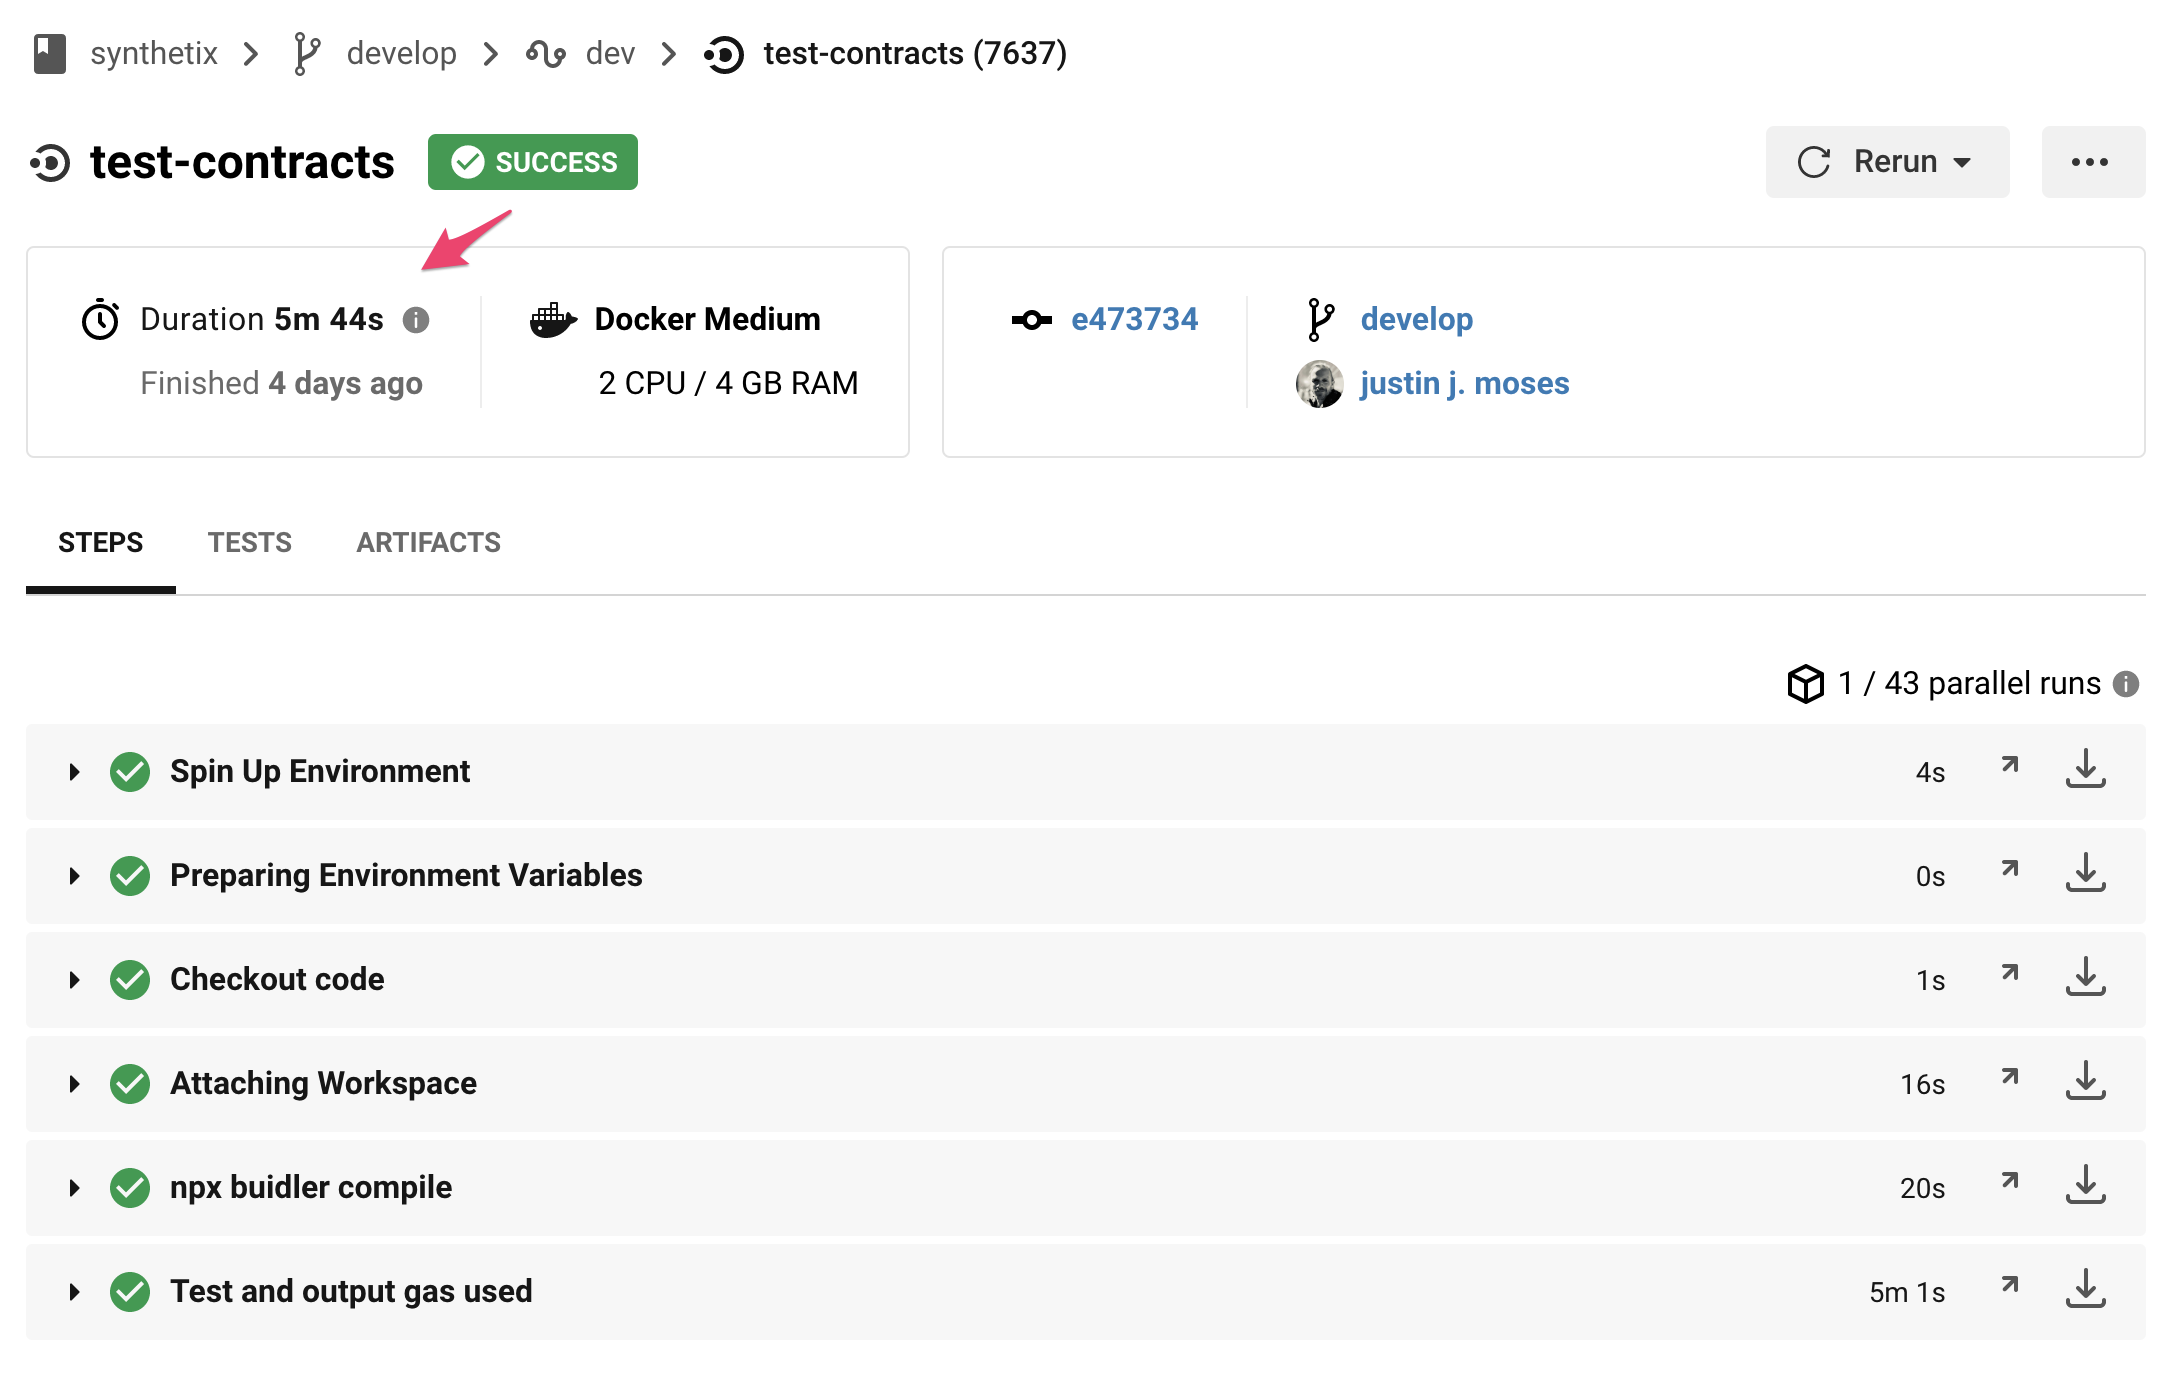The height and width of the screenshot is (1376, 2176).
Task: Click the info icon next to Duration
Action: [x=416, y=320]
